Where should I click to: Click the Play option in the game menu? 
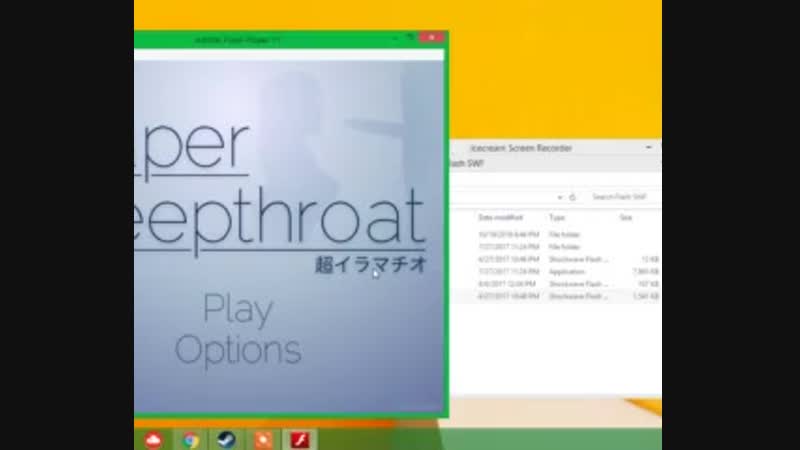pos(238,311)
